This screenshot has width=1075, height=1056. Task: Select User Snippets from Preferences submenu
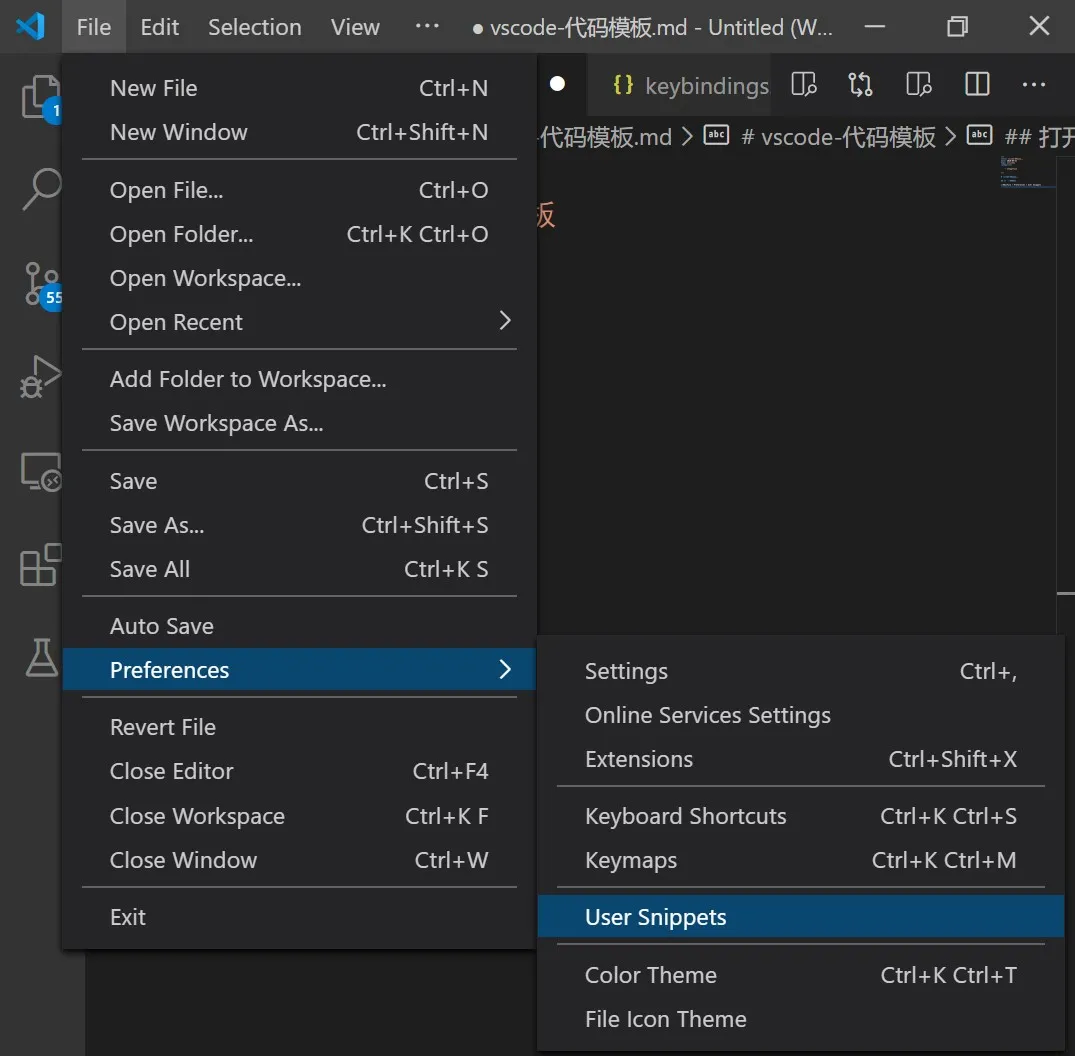point(656,917)
